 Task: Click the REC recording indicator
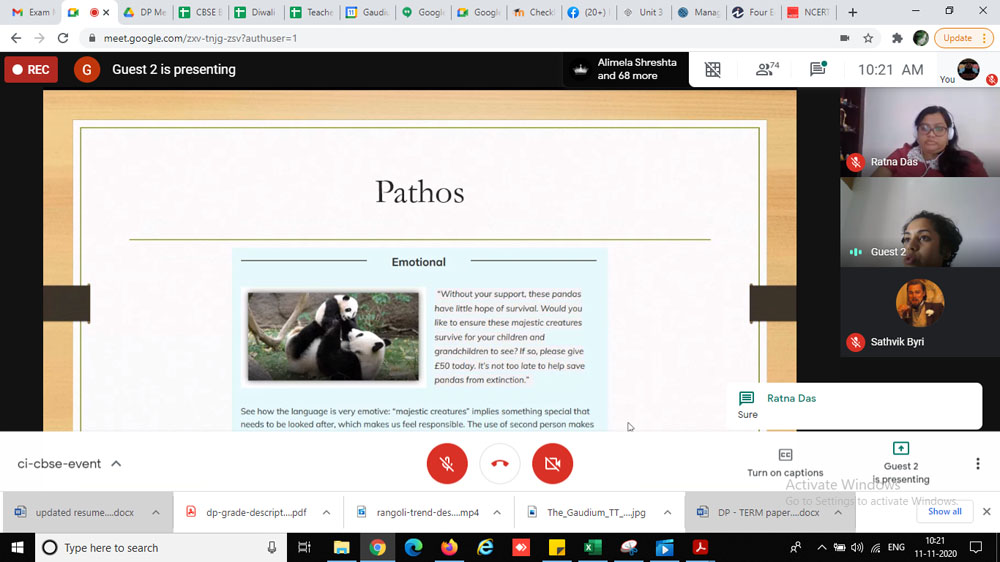(x=31, y=70)
